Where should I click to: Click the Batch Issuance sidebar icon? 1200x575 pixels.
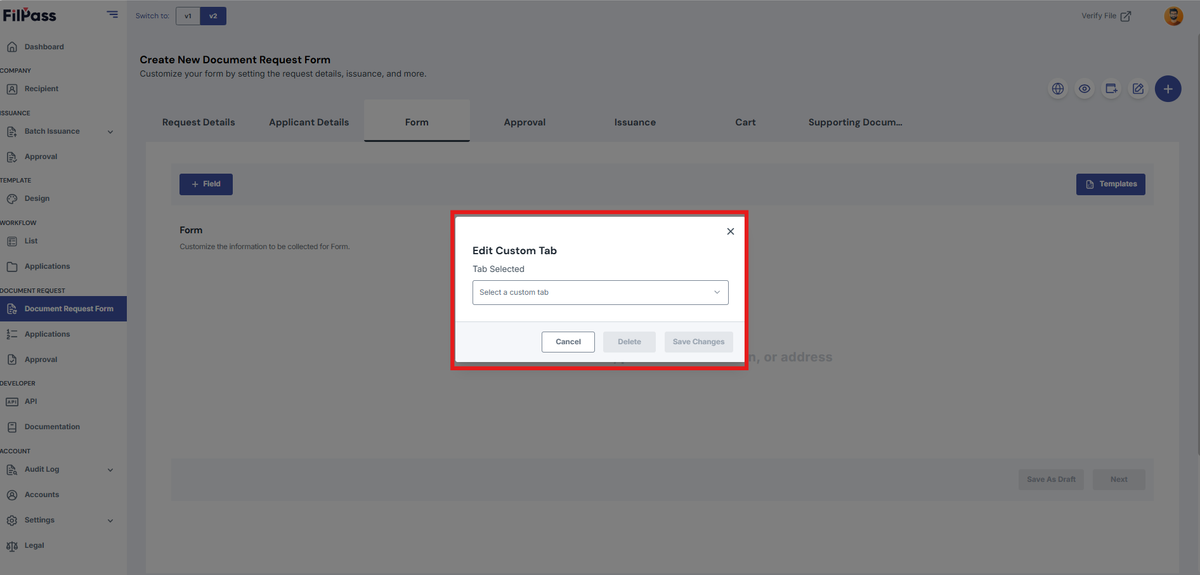click(x=12, y=131)
